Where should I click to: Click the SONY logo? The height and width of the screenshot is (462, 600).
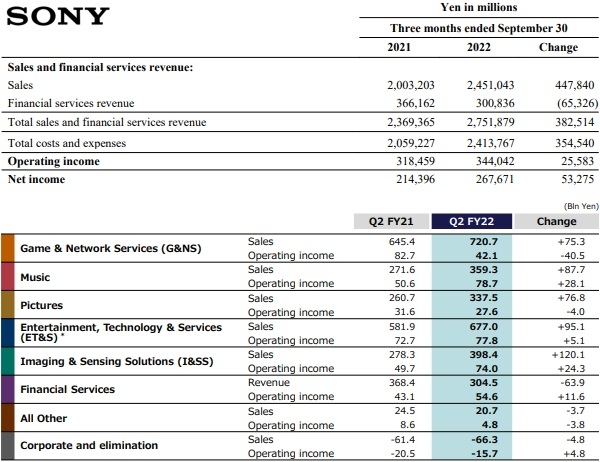tap(58, 16)
